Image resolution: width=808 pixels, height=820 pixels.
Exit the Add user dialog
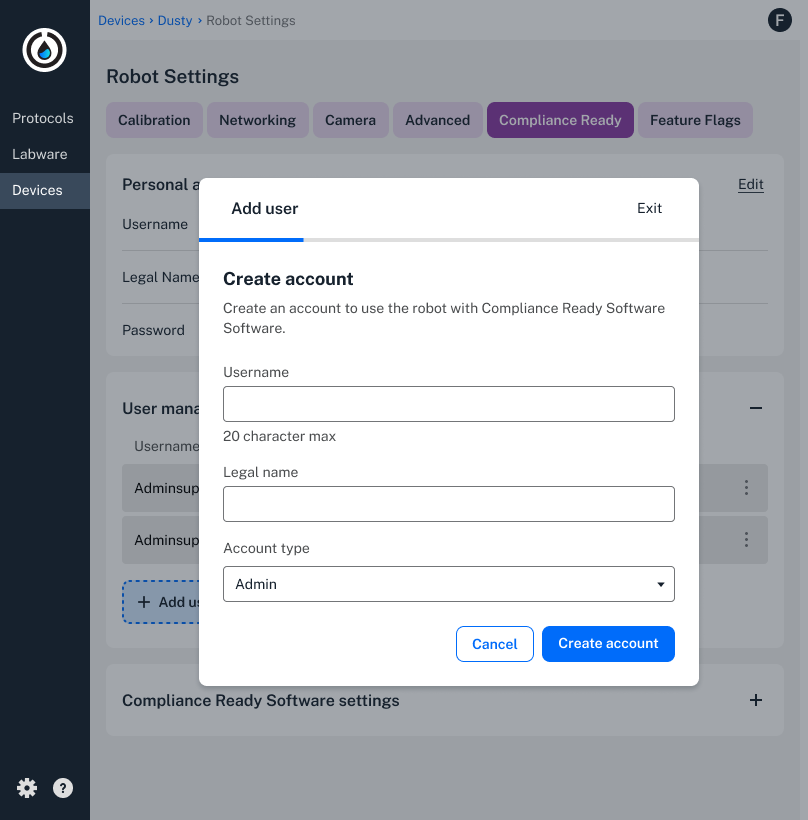click(x=649, y=208)
